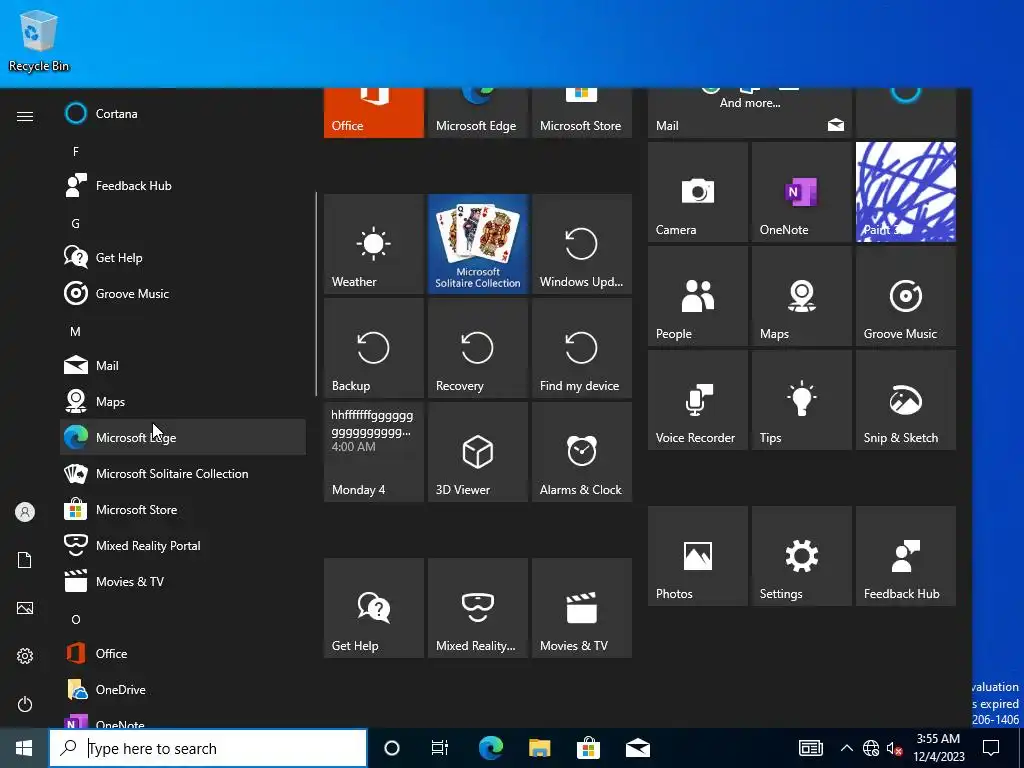Launch File Explorer from the taskbar
The width and height of the screenshot is (1024, 768).
539,748
